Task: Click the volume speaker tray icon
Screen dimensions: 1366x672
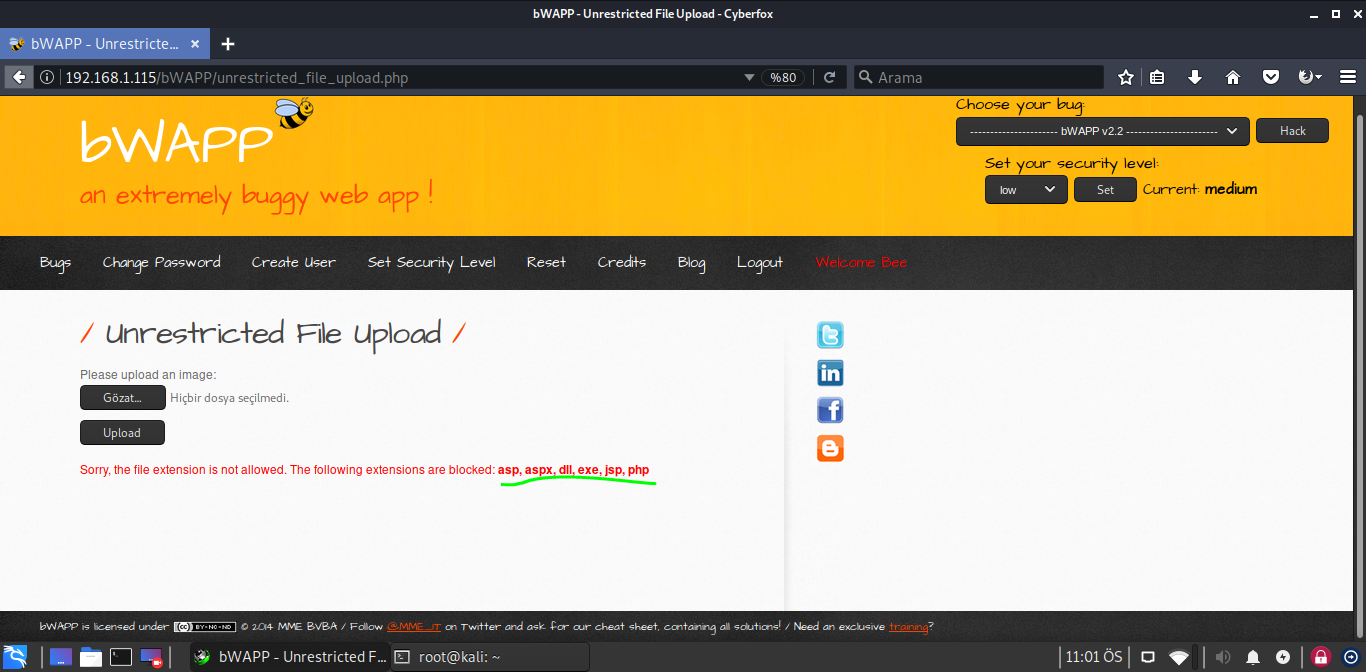Action: point(1222,657)
